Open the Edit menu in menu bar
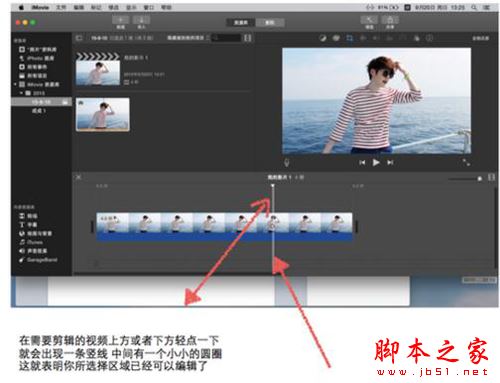The width and height of the screenshot is (500, 383). point(79,7)
